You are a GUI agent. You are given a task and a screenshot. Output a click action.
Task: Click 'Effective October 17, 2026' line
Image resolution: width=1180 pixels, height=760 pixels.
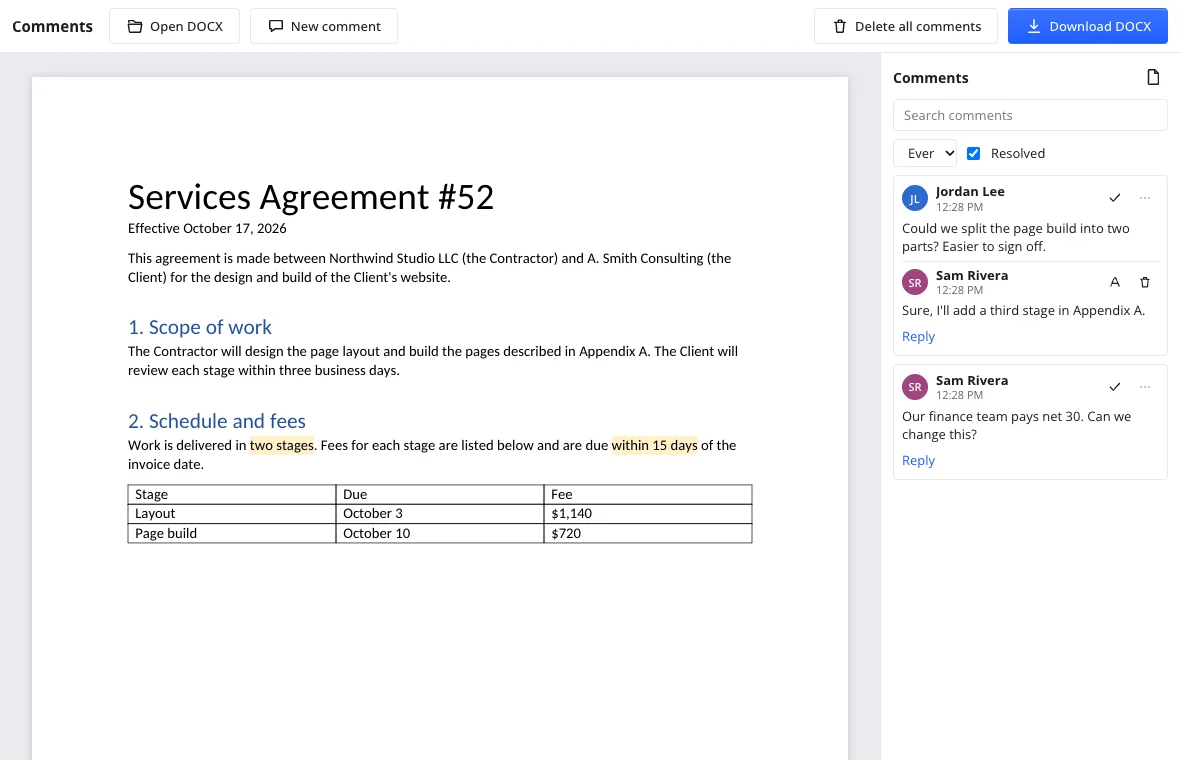[x=207, y=228]
